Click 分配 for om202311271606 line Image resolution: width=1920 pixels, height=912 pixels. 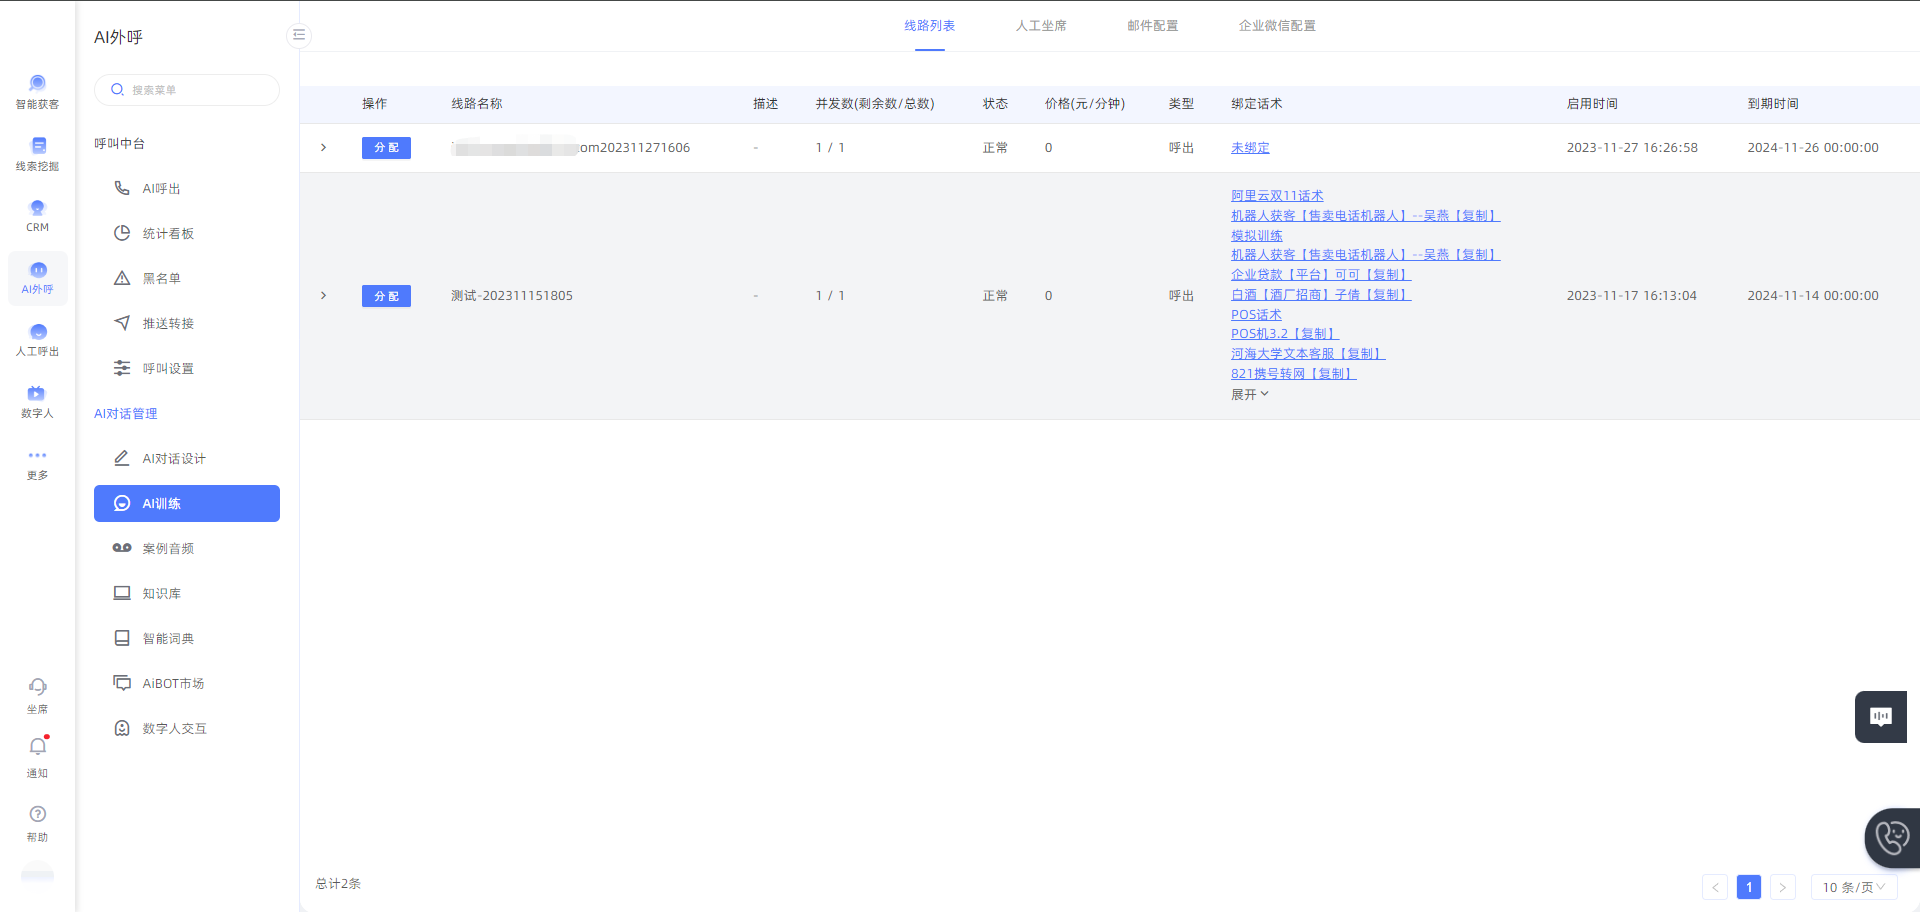point(386,148)
